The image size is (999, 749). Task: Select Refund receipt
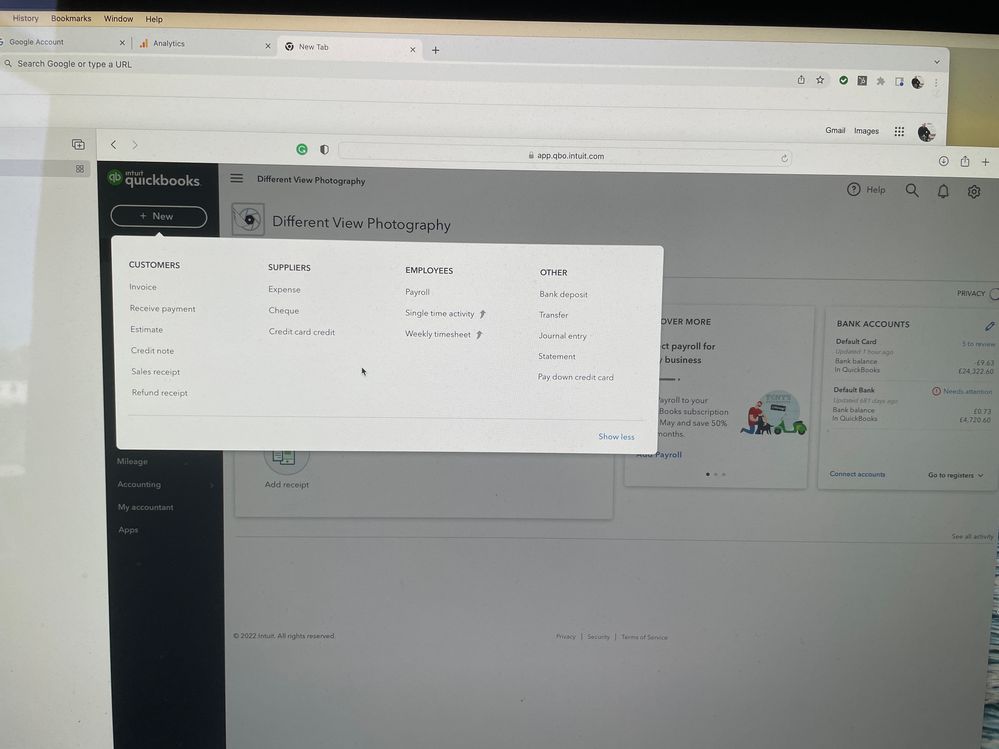click(x=159, y=392)
